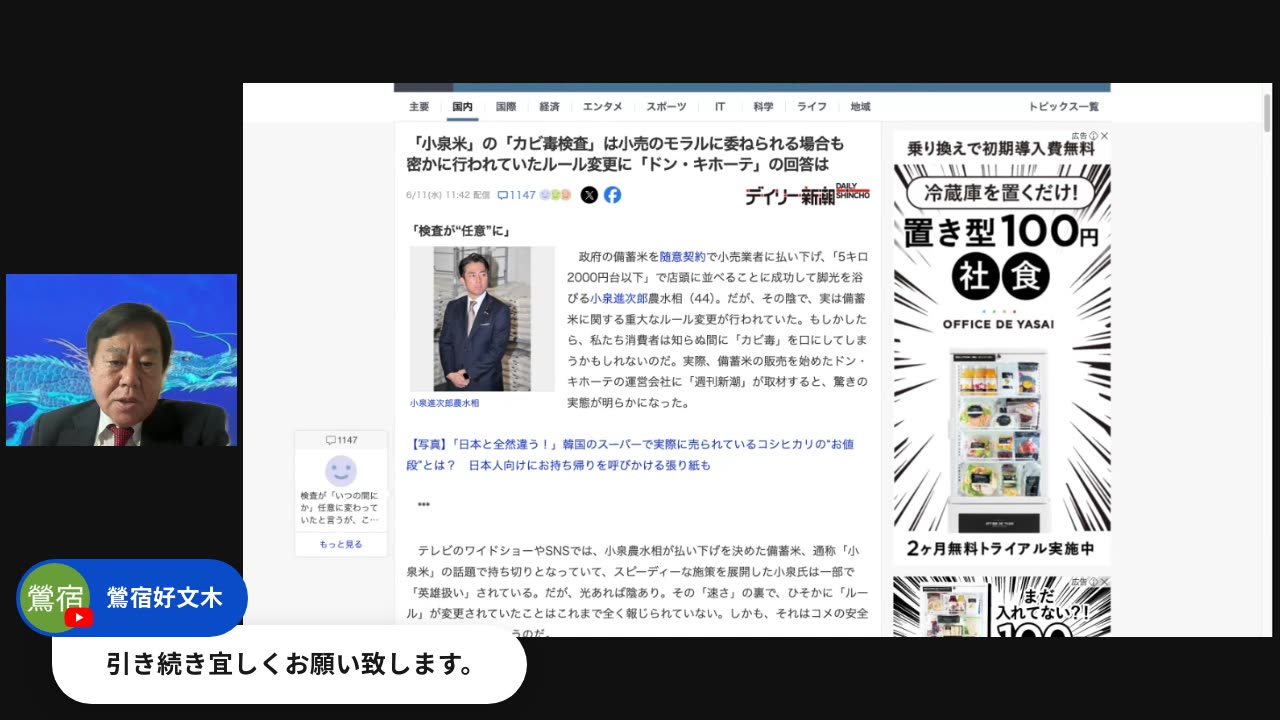Click the smiley face in comment widget
Image resolution: width=1280 pixels, height=720 pixels.
pos(341,470)
